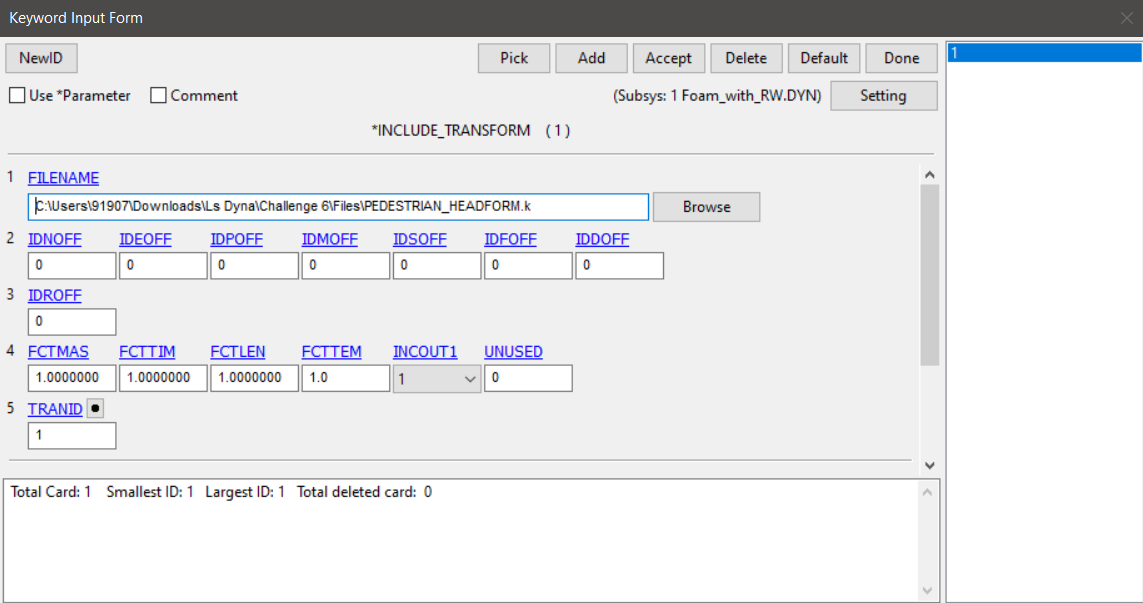Enable the Use *Parameter checkbox

(17, 96)
